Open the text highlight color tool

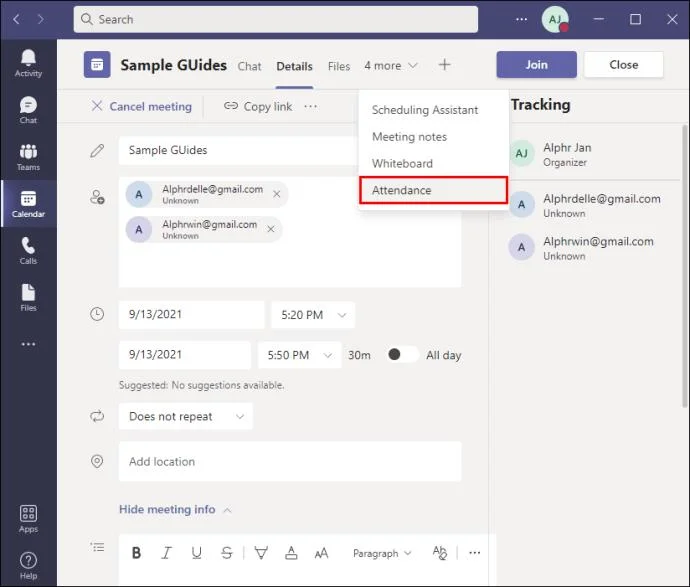pos(261,553)
